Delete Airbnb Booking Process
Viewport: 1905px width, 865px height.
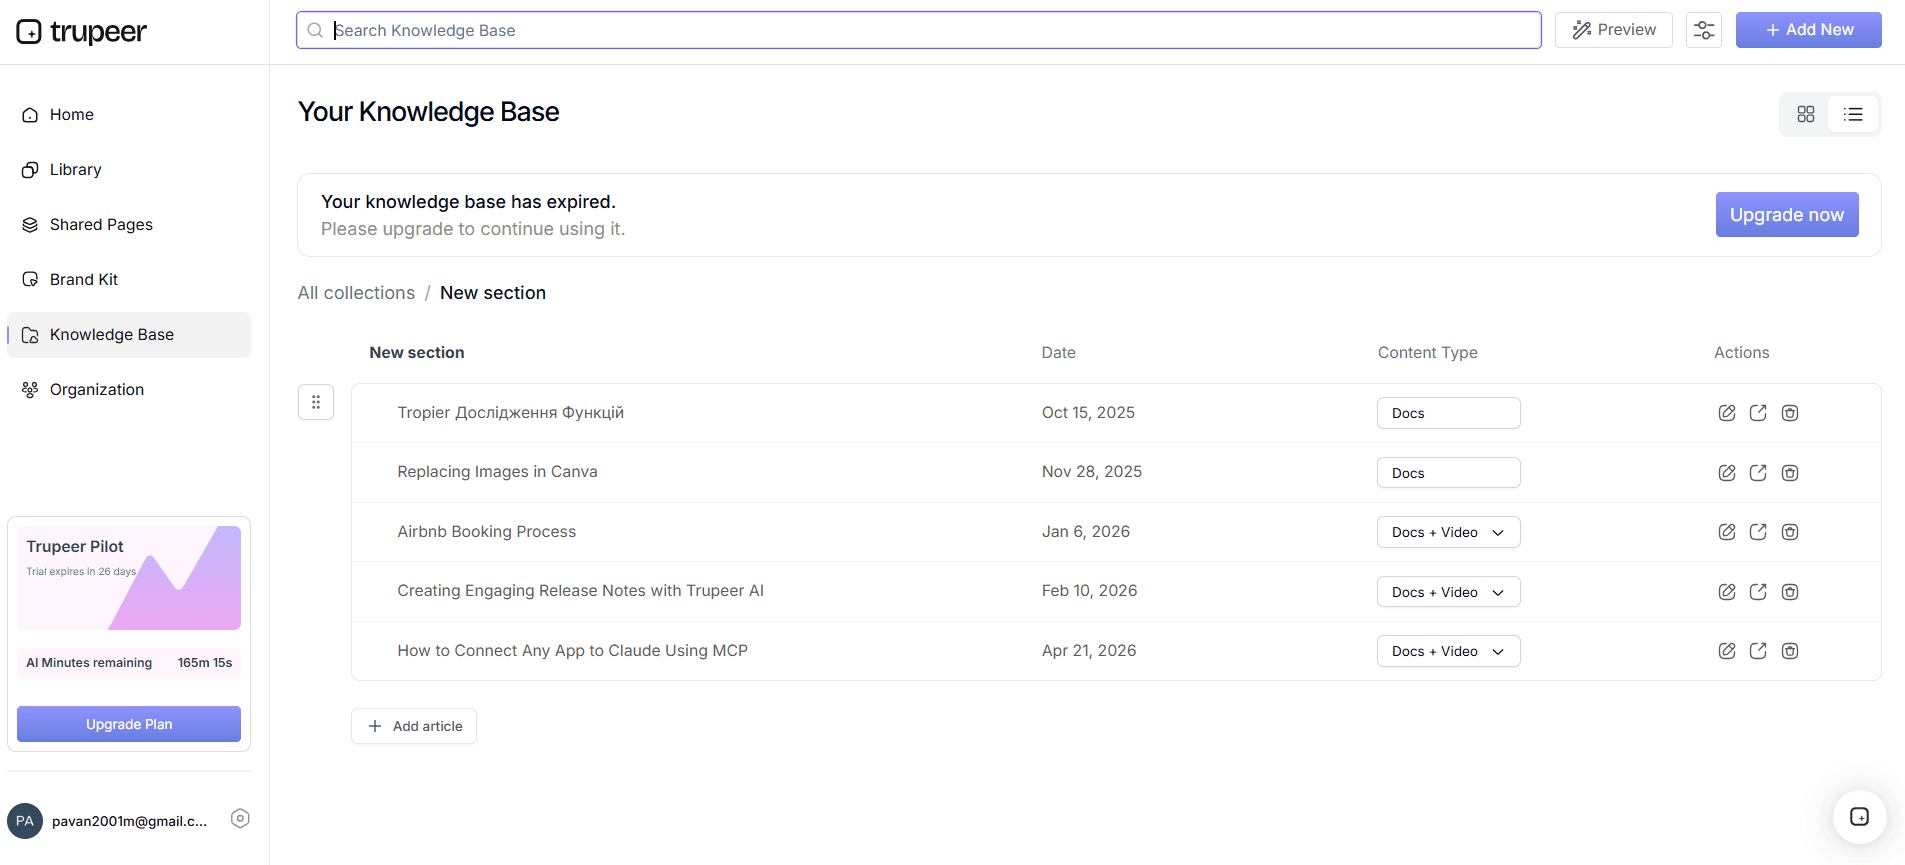click(x=1790, y=532)
